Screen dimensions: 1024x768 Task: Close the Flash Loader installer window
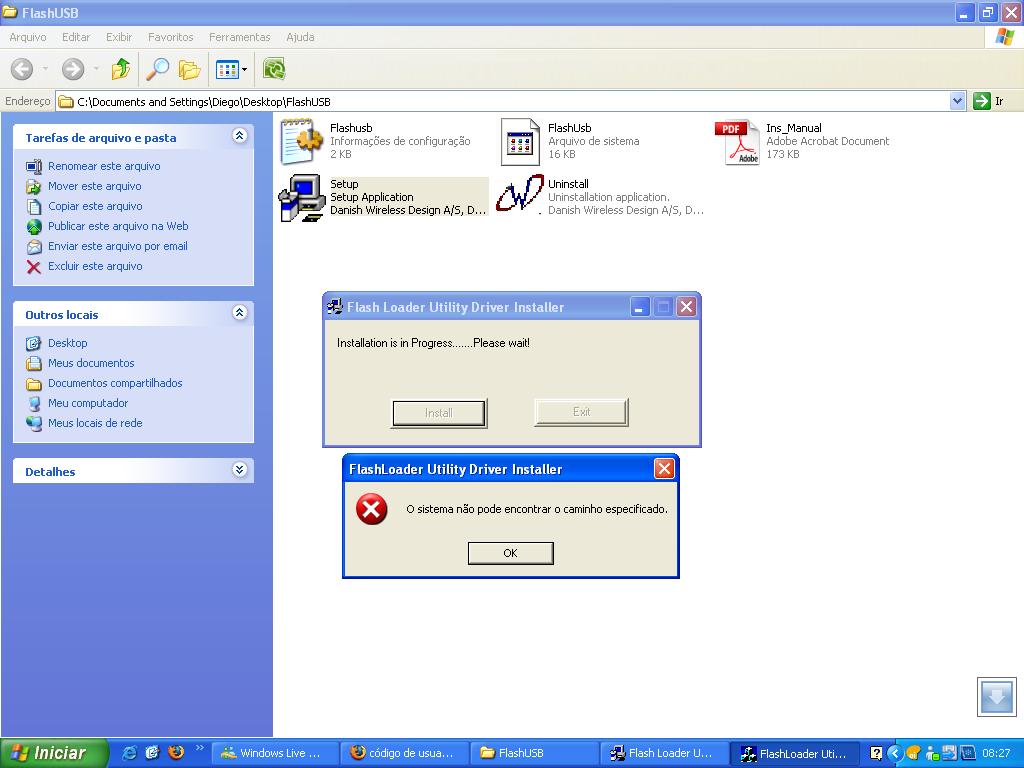click(686, 306)
